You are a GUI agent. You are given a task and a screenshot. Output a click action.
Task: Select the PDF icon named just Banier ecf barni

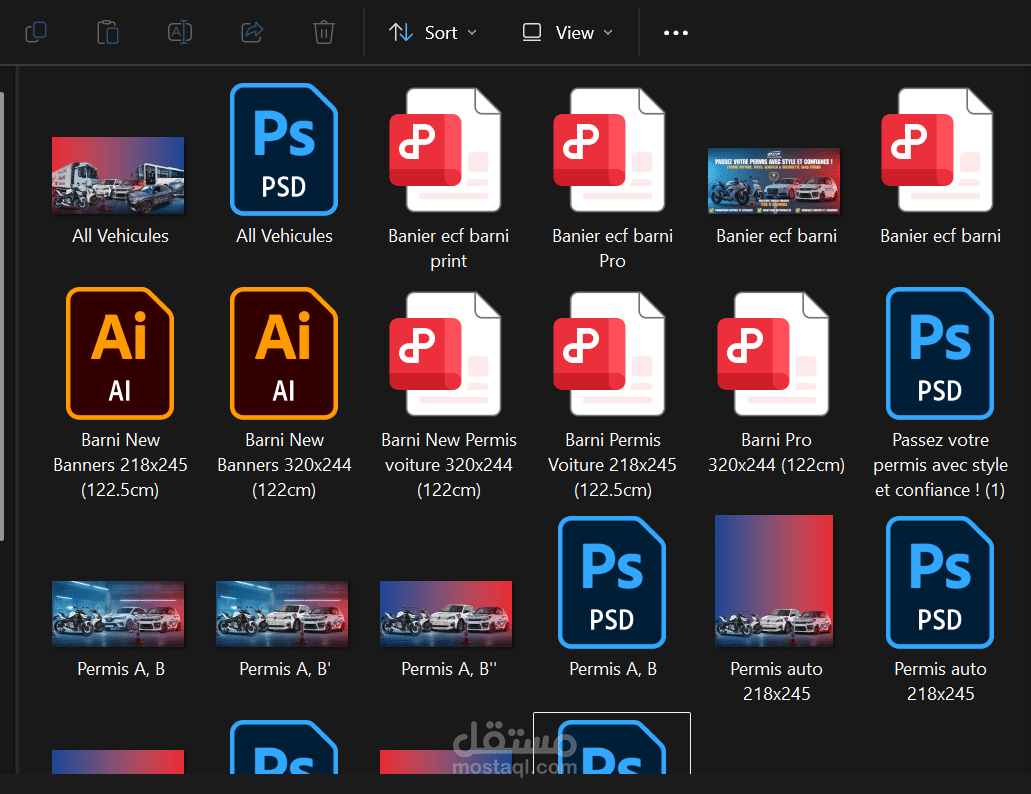pos(938,151)
